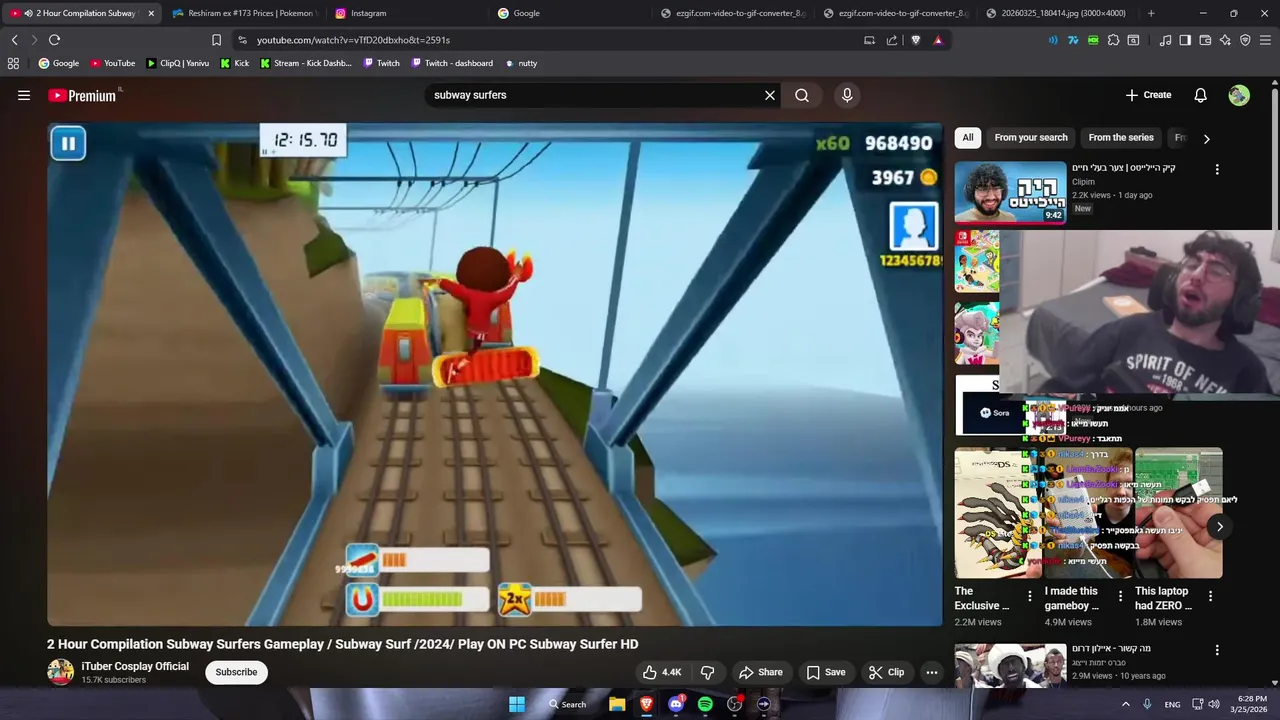
Task: Subscribe to iTuber Cosplay Official
Action: [x=236, y=672]
